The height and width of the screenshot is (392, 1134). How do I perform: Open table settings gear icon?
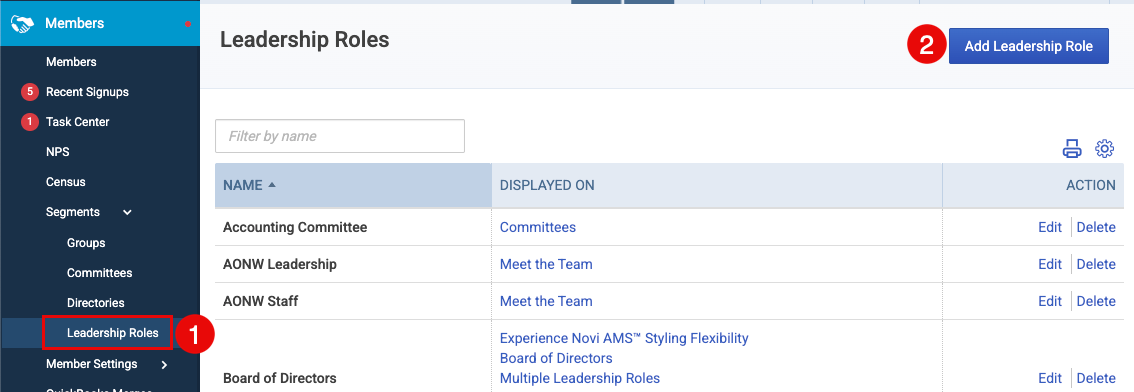(x=1104, y=149)
